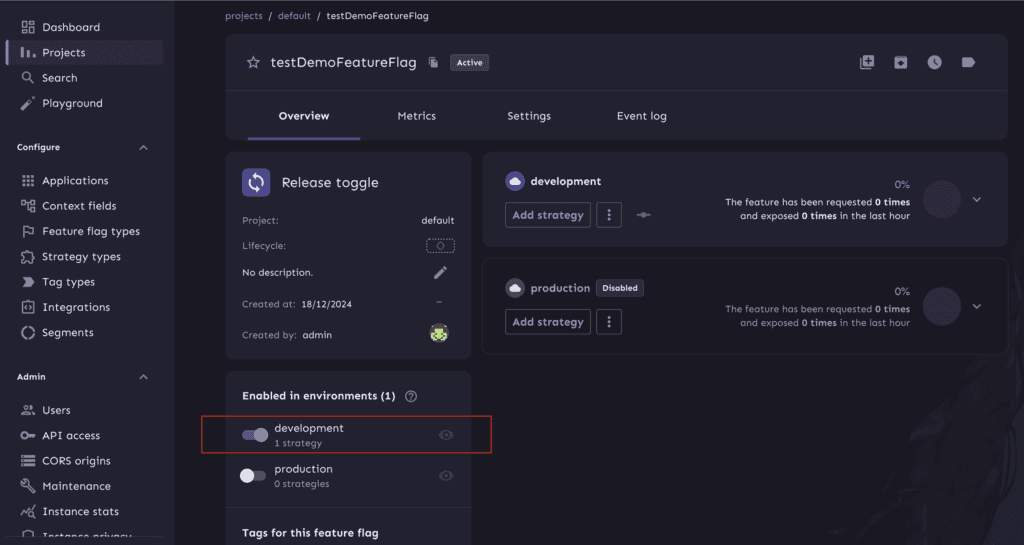
Task: Expand the development environment card chevron
Action: [x=977, y=199]
